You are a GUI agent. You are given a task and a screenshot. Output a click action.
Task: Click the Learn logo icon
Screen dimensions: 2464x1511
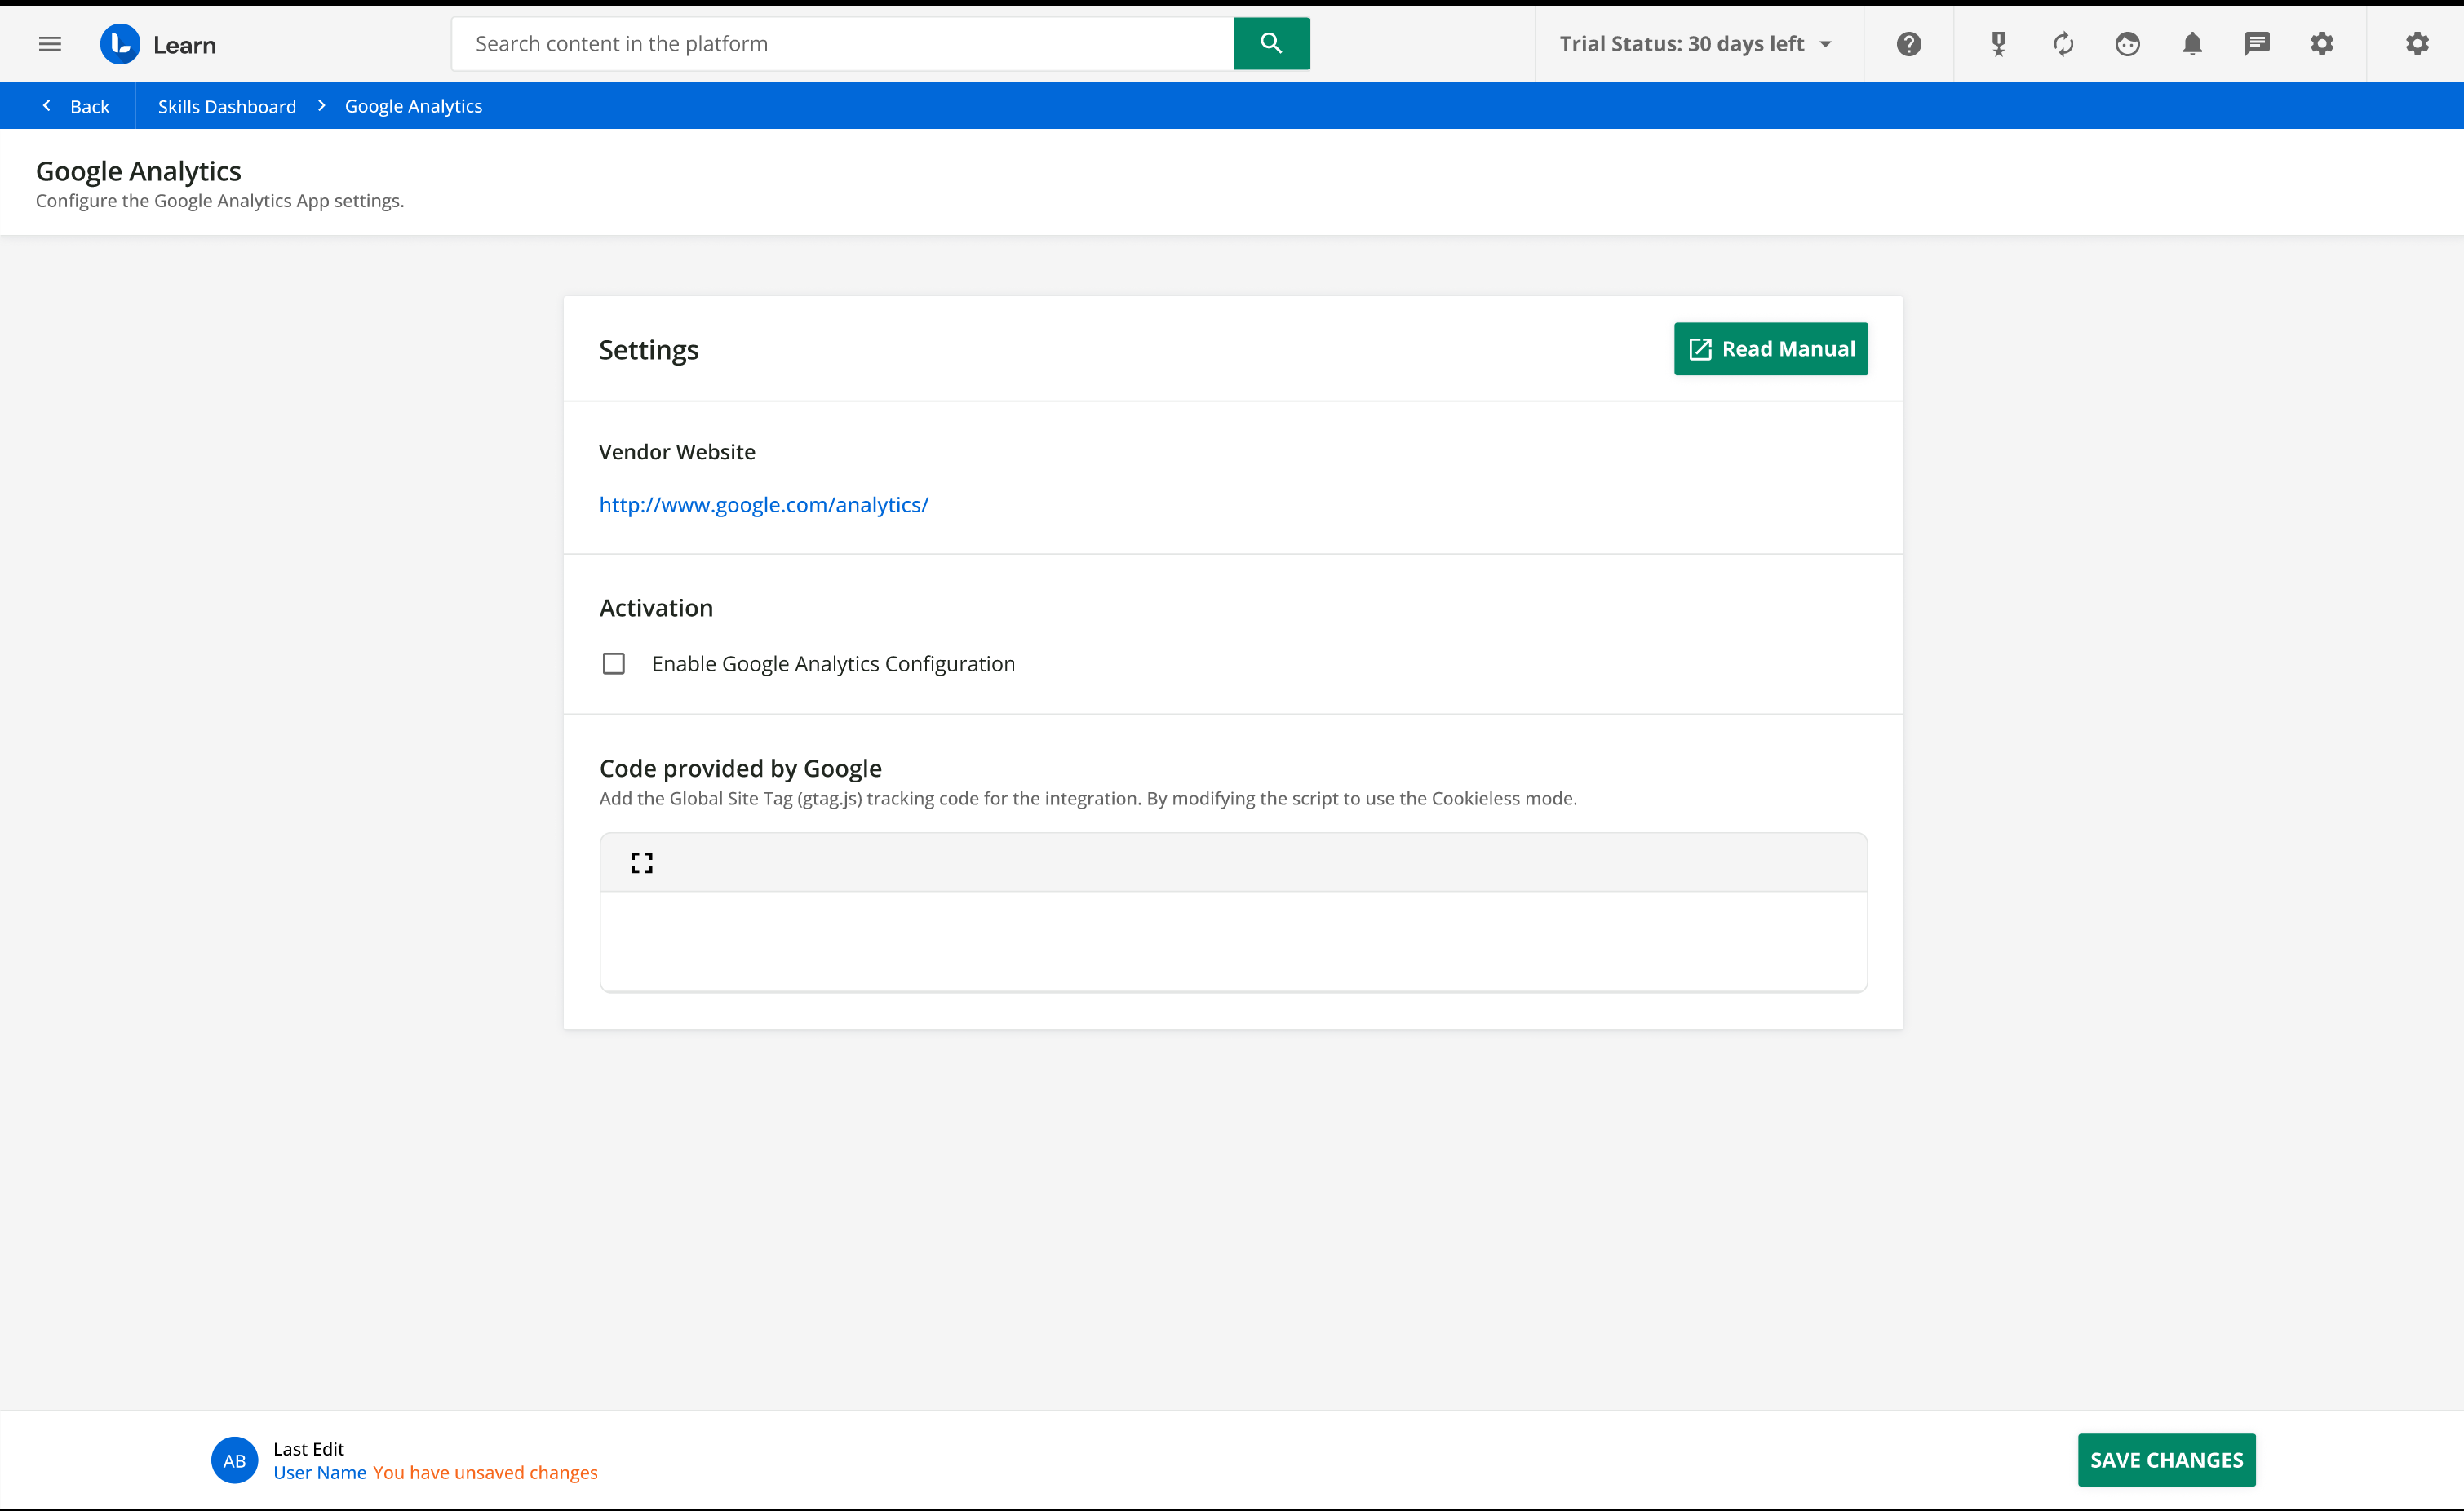[120, 44]
